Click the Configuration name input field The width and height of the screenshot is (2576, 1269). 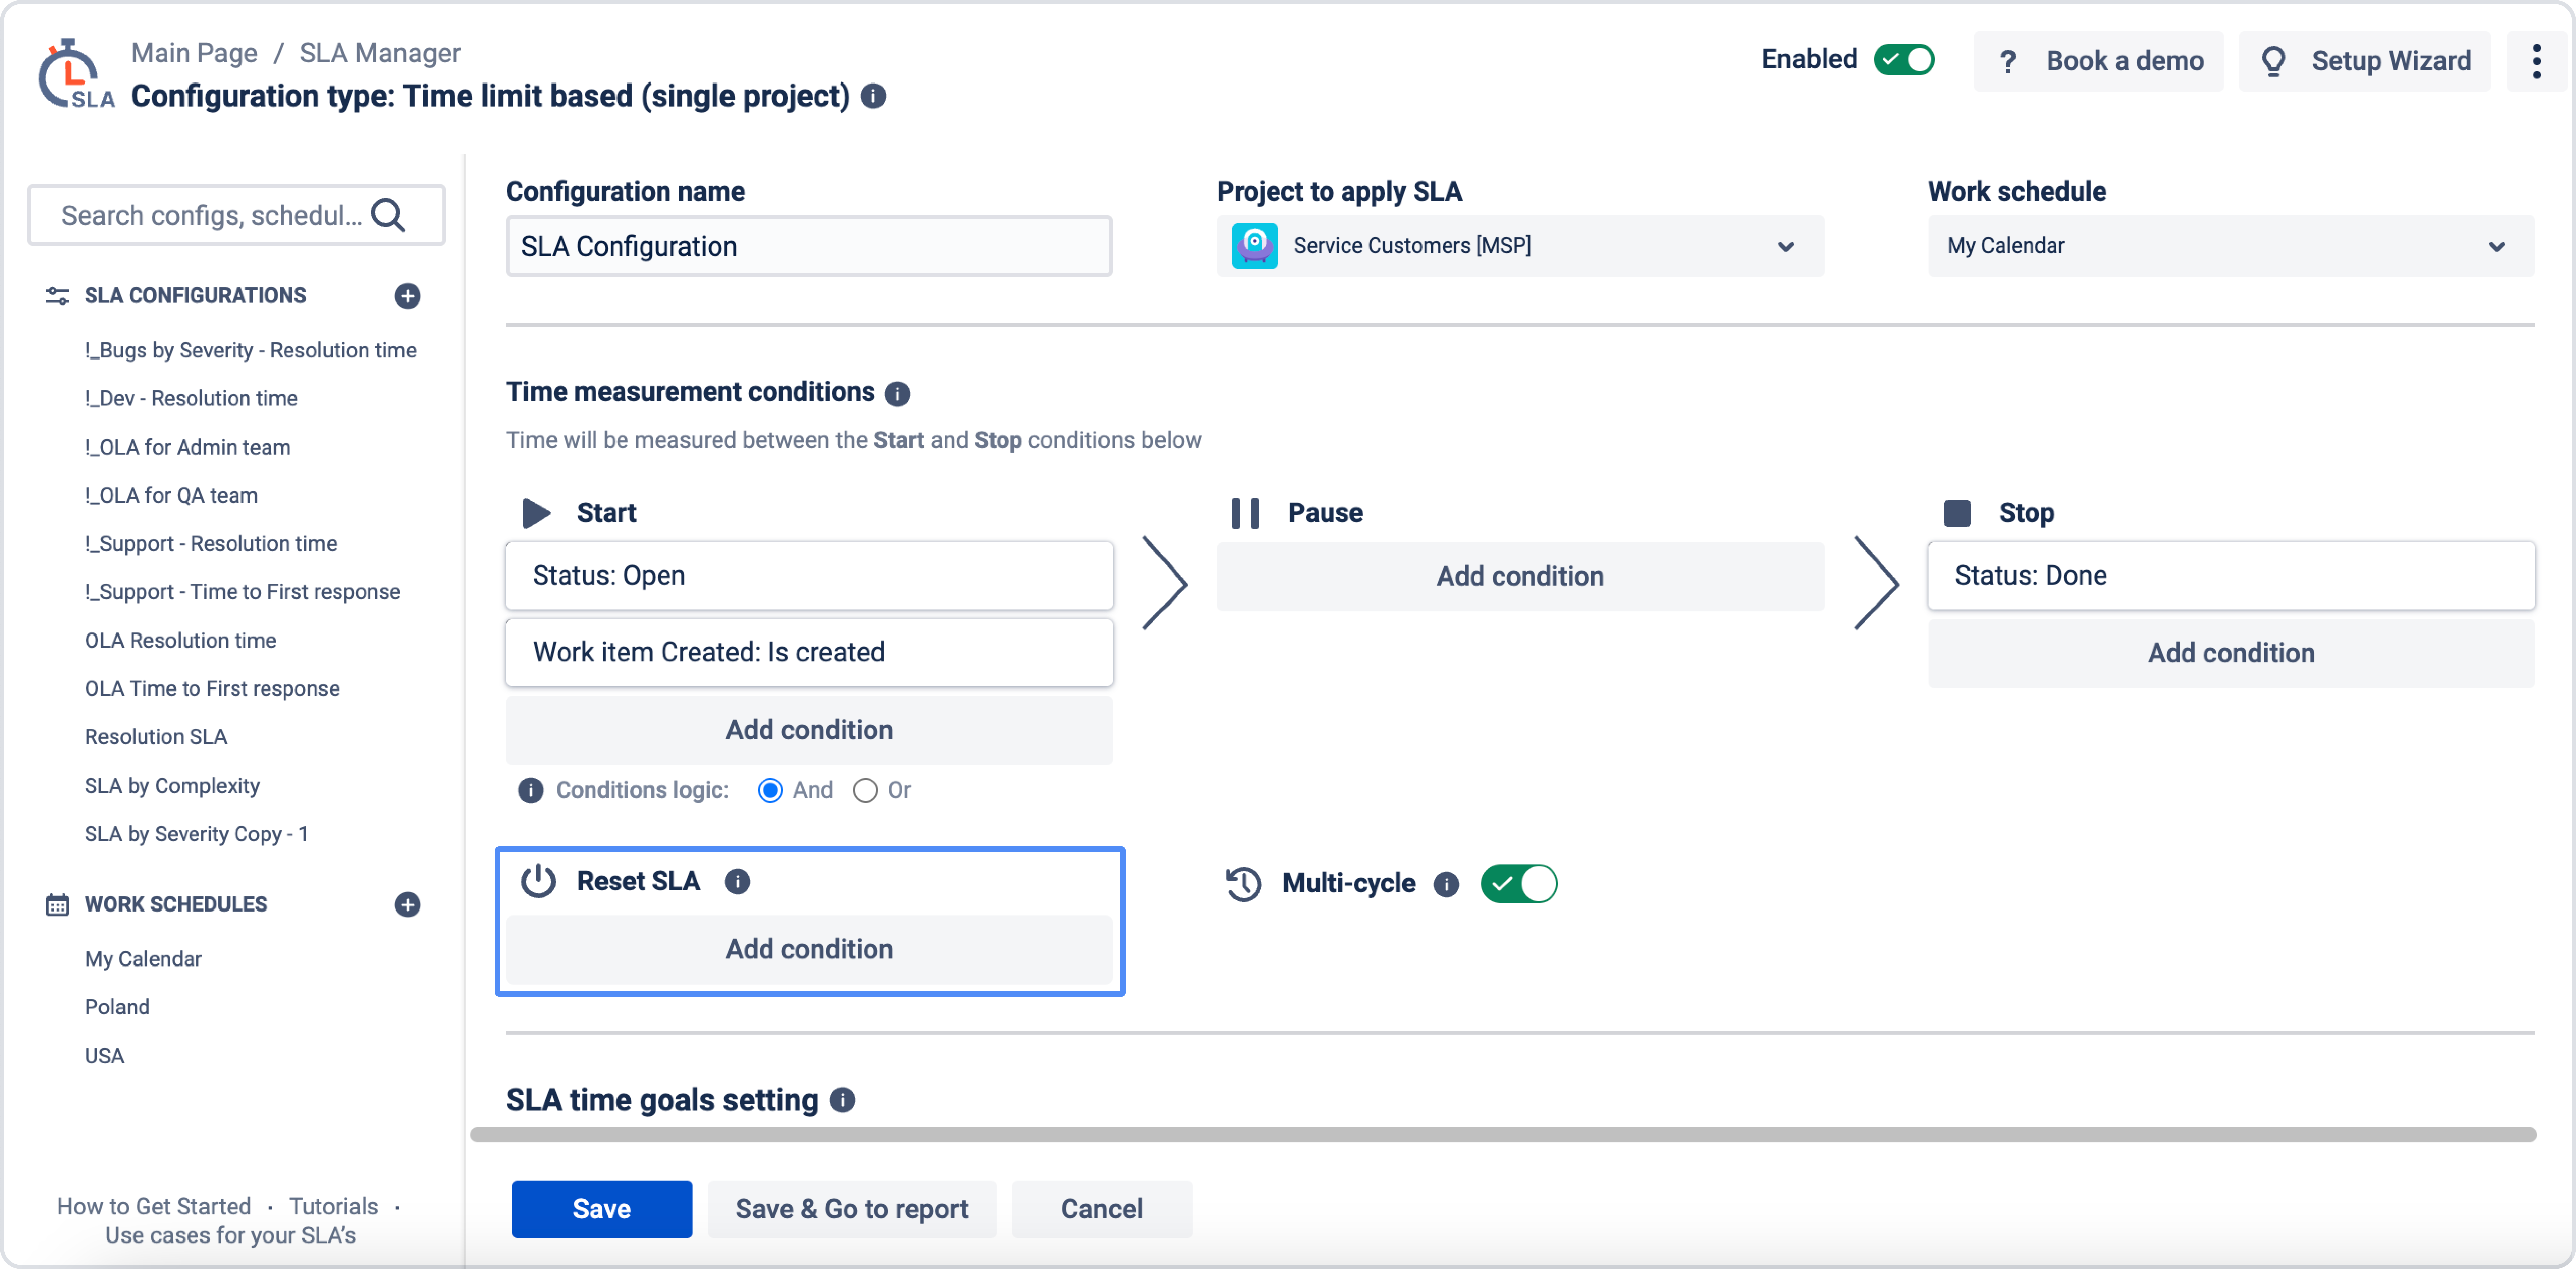click(808, 246)
